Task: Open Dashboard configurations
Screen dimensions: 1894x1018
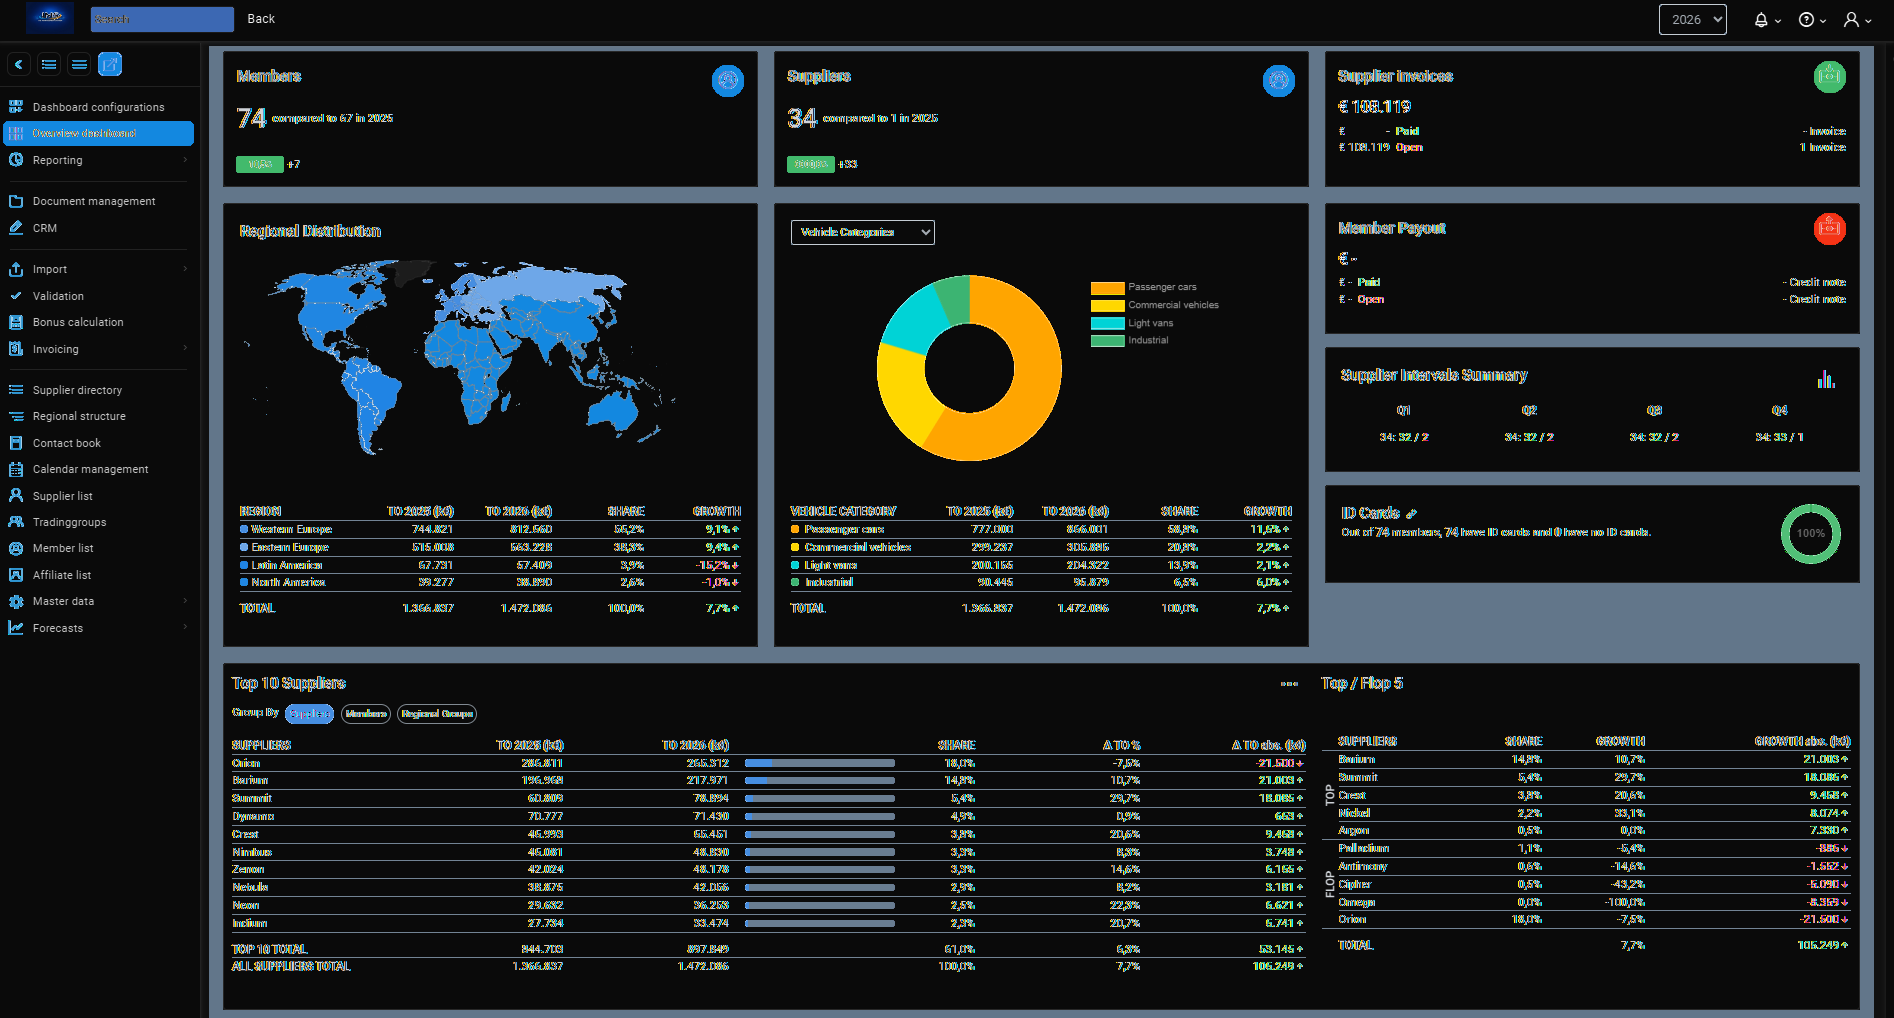Action: pos(98,107)
